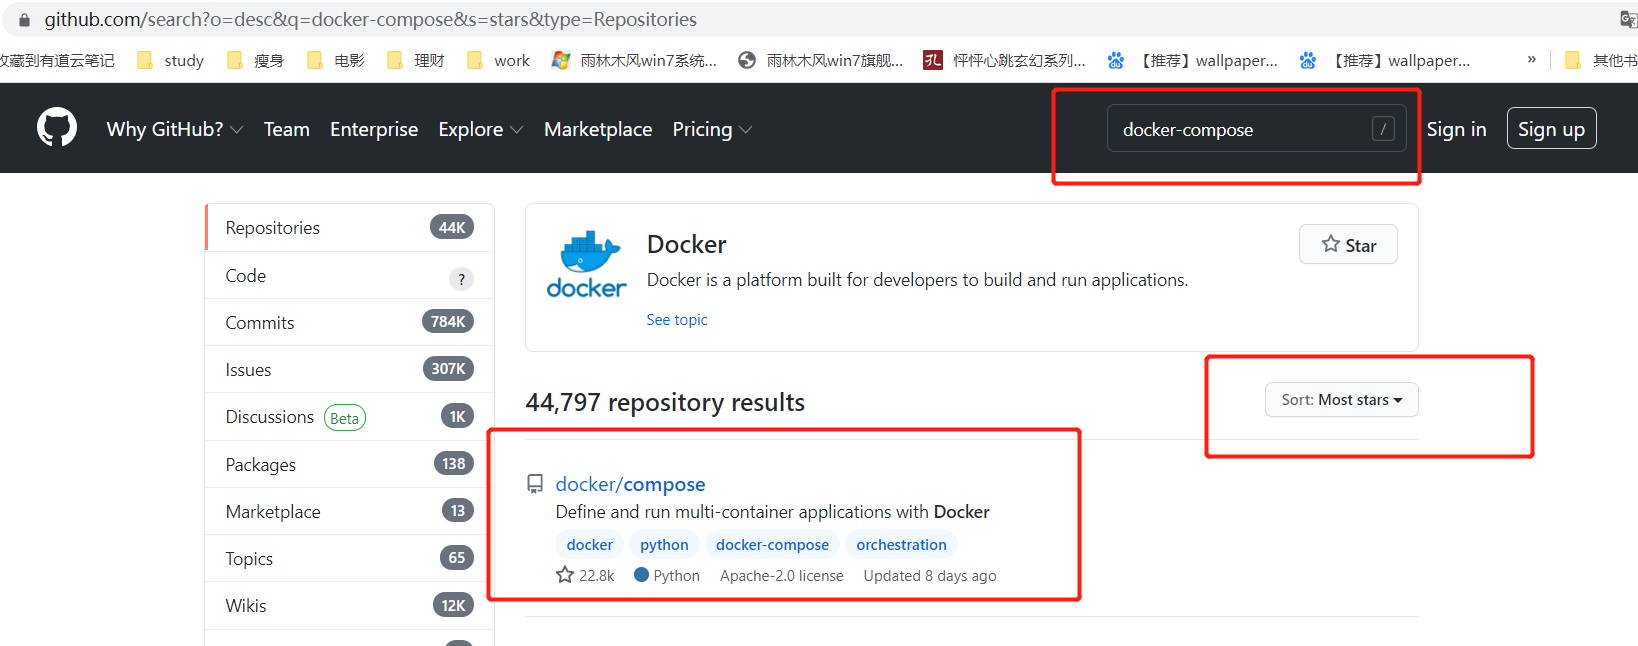This screenshot has width=1638, height=646.
Task: Click the 'Apache-2.0 license' text
Action: tap(782, 576)
